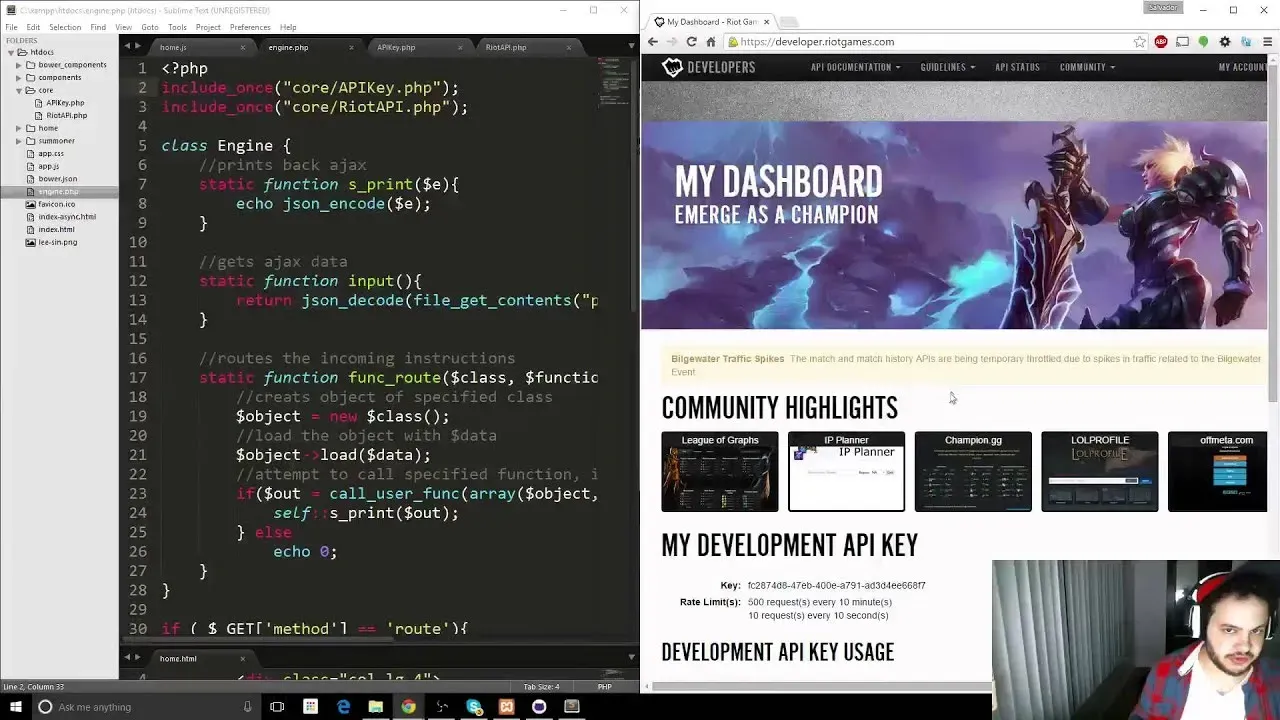The height and width of the screenshot is (720, 1280).
Task: Select lee-sin.png in sidebar
Action: (58, 242)
